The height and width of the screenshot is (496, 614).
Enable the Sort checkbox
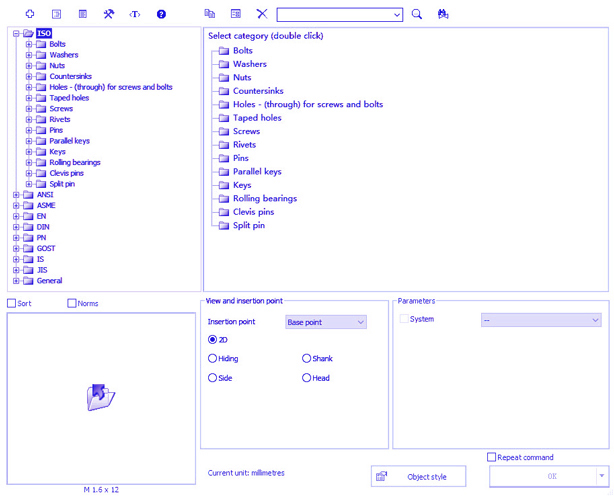point(12,303)
